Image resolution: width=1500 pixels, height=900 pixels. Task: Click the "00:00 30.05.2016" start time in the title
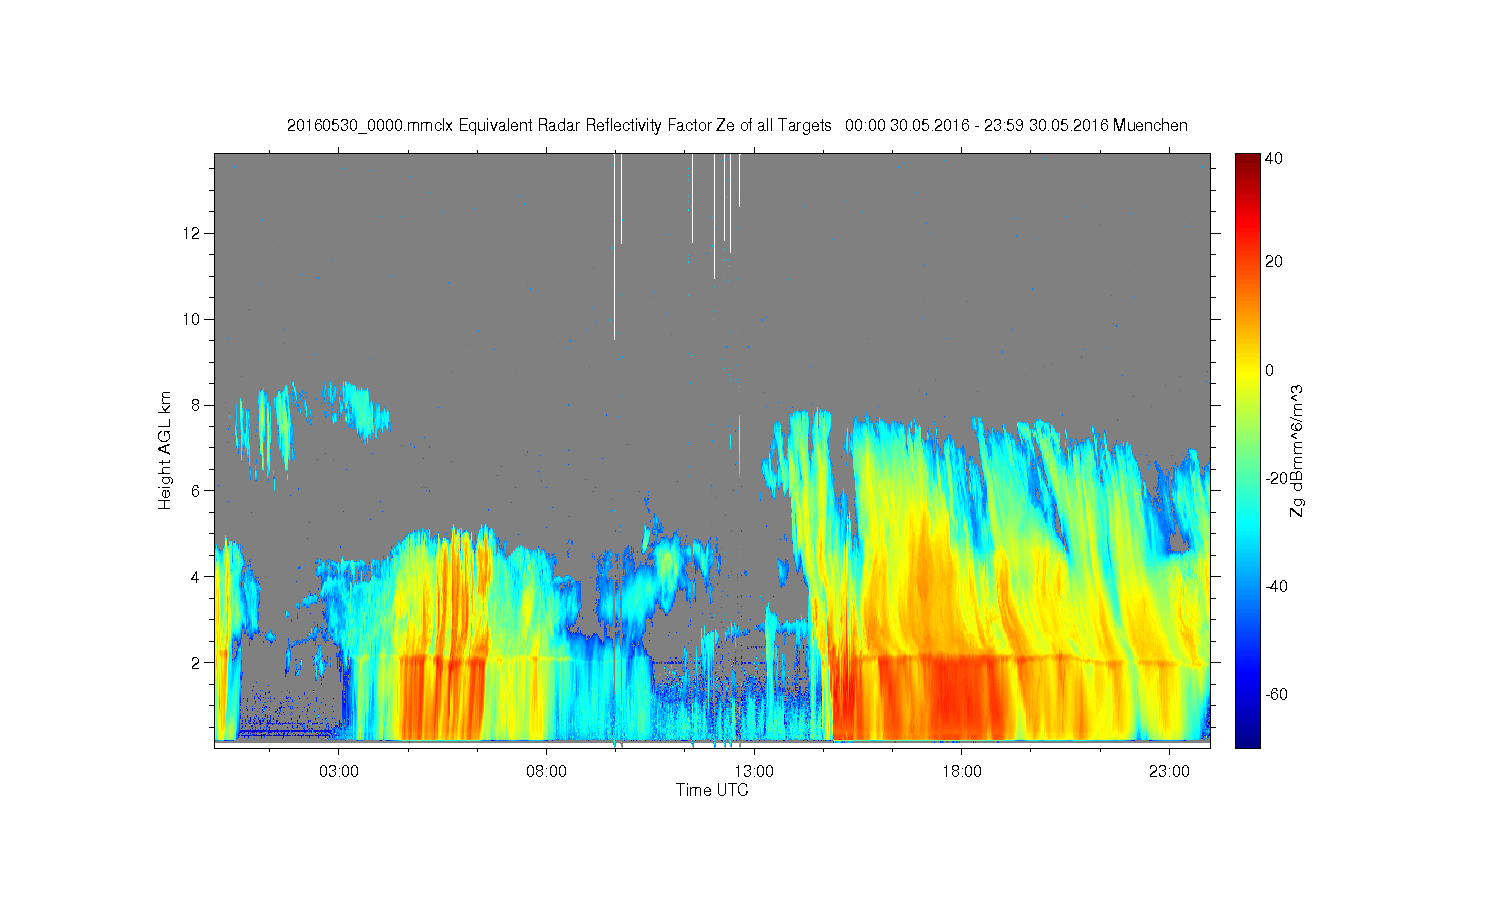point(907,125)
